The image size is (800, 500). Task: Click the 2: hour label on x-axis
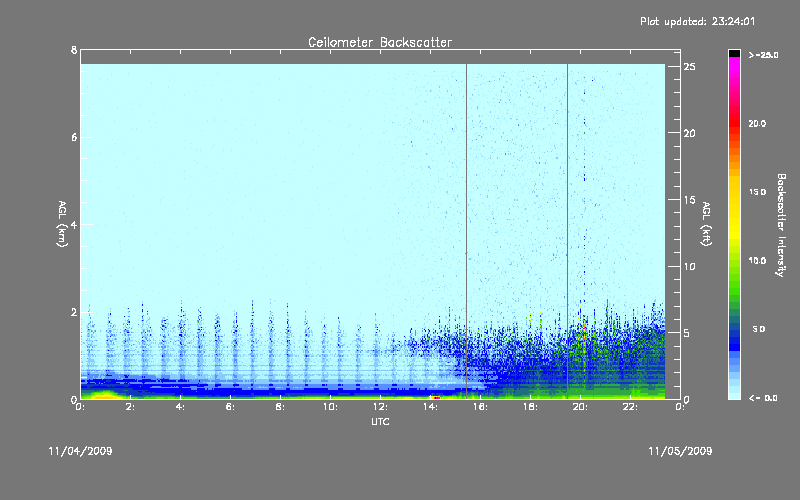coord(130,407)
